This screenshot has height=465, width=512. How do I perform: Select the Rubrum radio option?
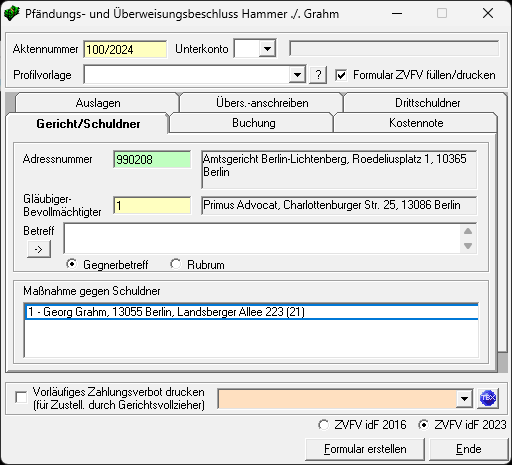[x=176, y=264]
